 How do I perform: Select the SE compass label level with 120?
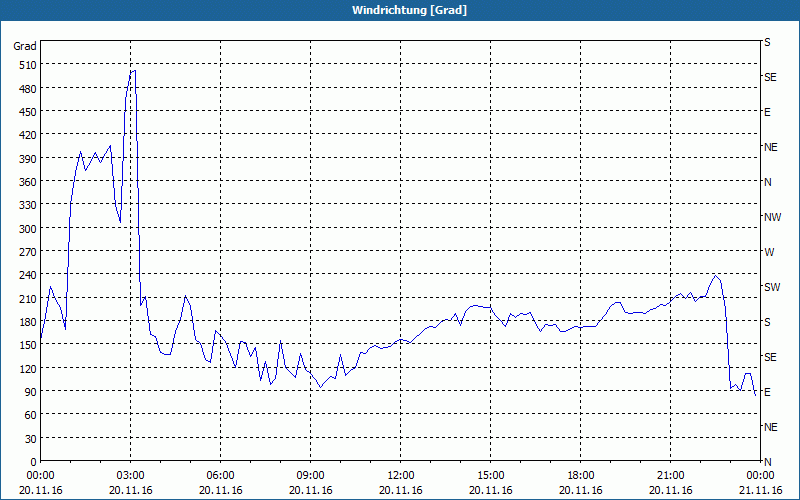[x=770, y=357]
